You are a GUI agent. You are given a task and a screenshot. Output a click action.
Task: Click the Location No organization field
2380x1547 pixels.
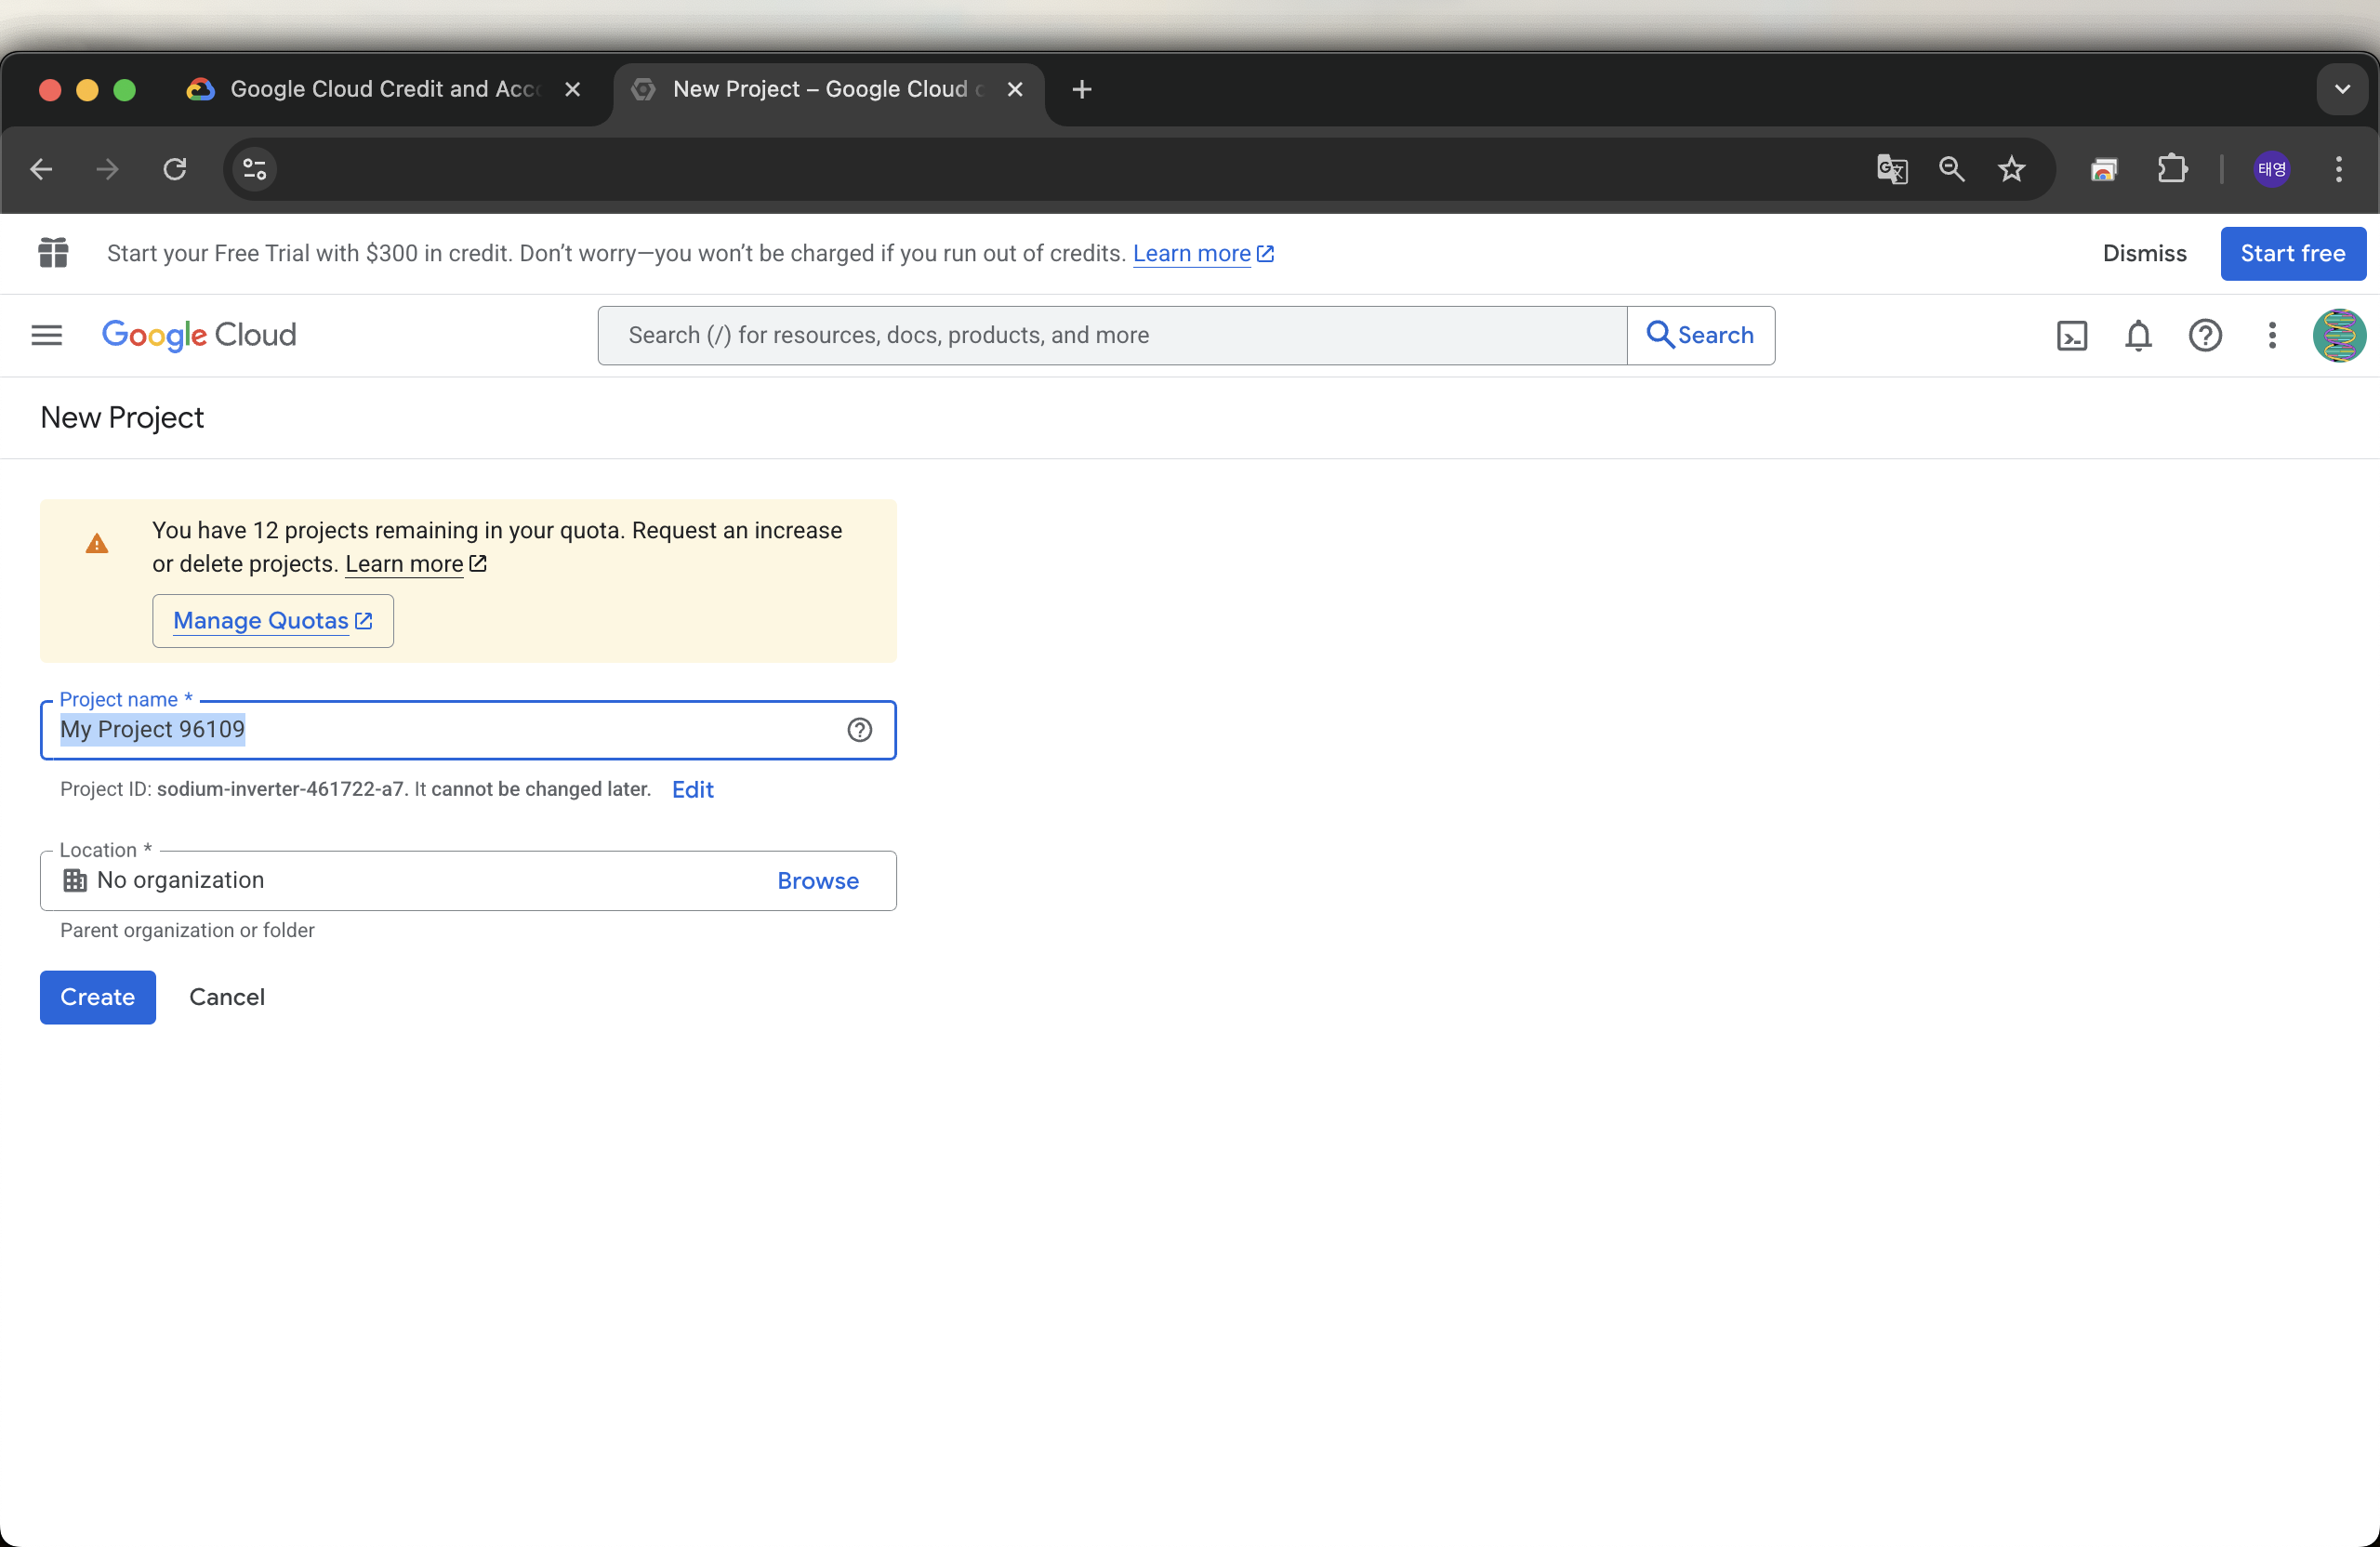click(x=468, y=881)
